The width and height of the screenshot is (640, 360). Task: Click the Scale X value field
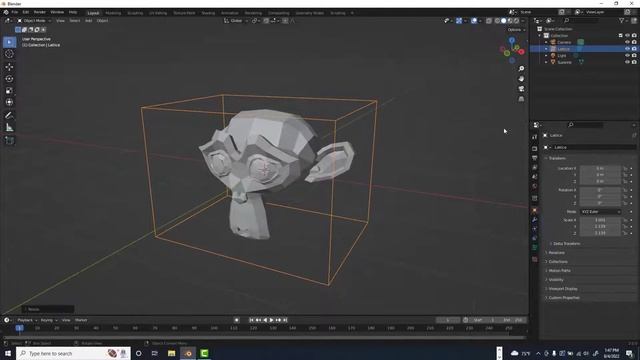(600, 220)
